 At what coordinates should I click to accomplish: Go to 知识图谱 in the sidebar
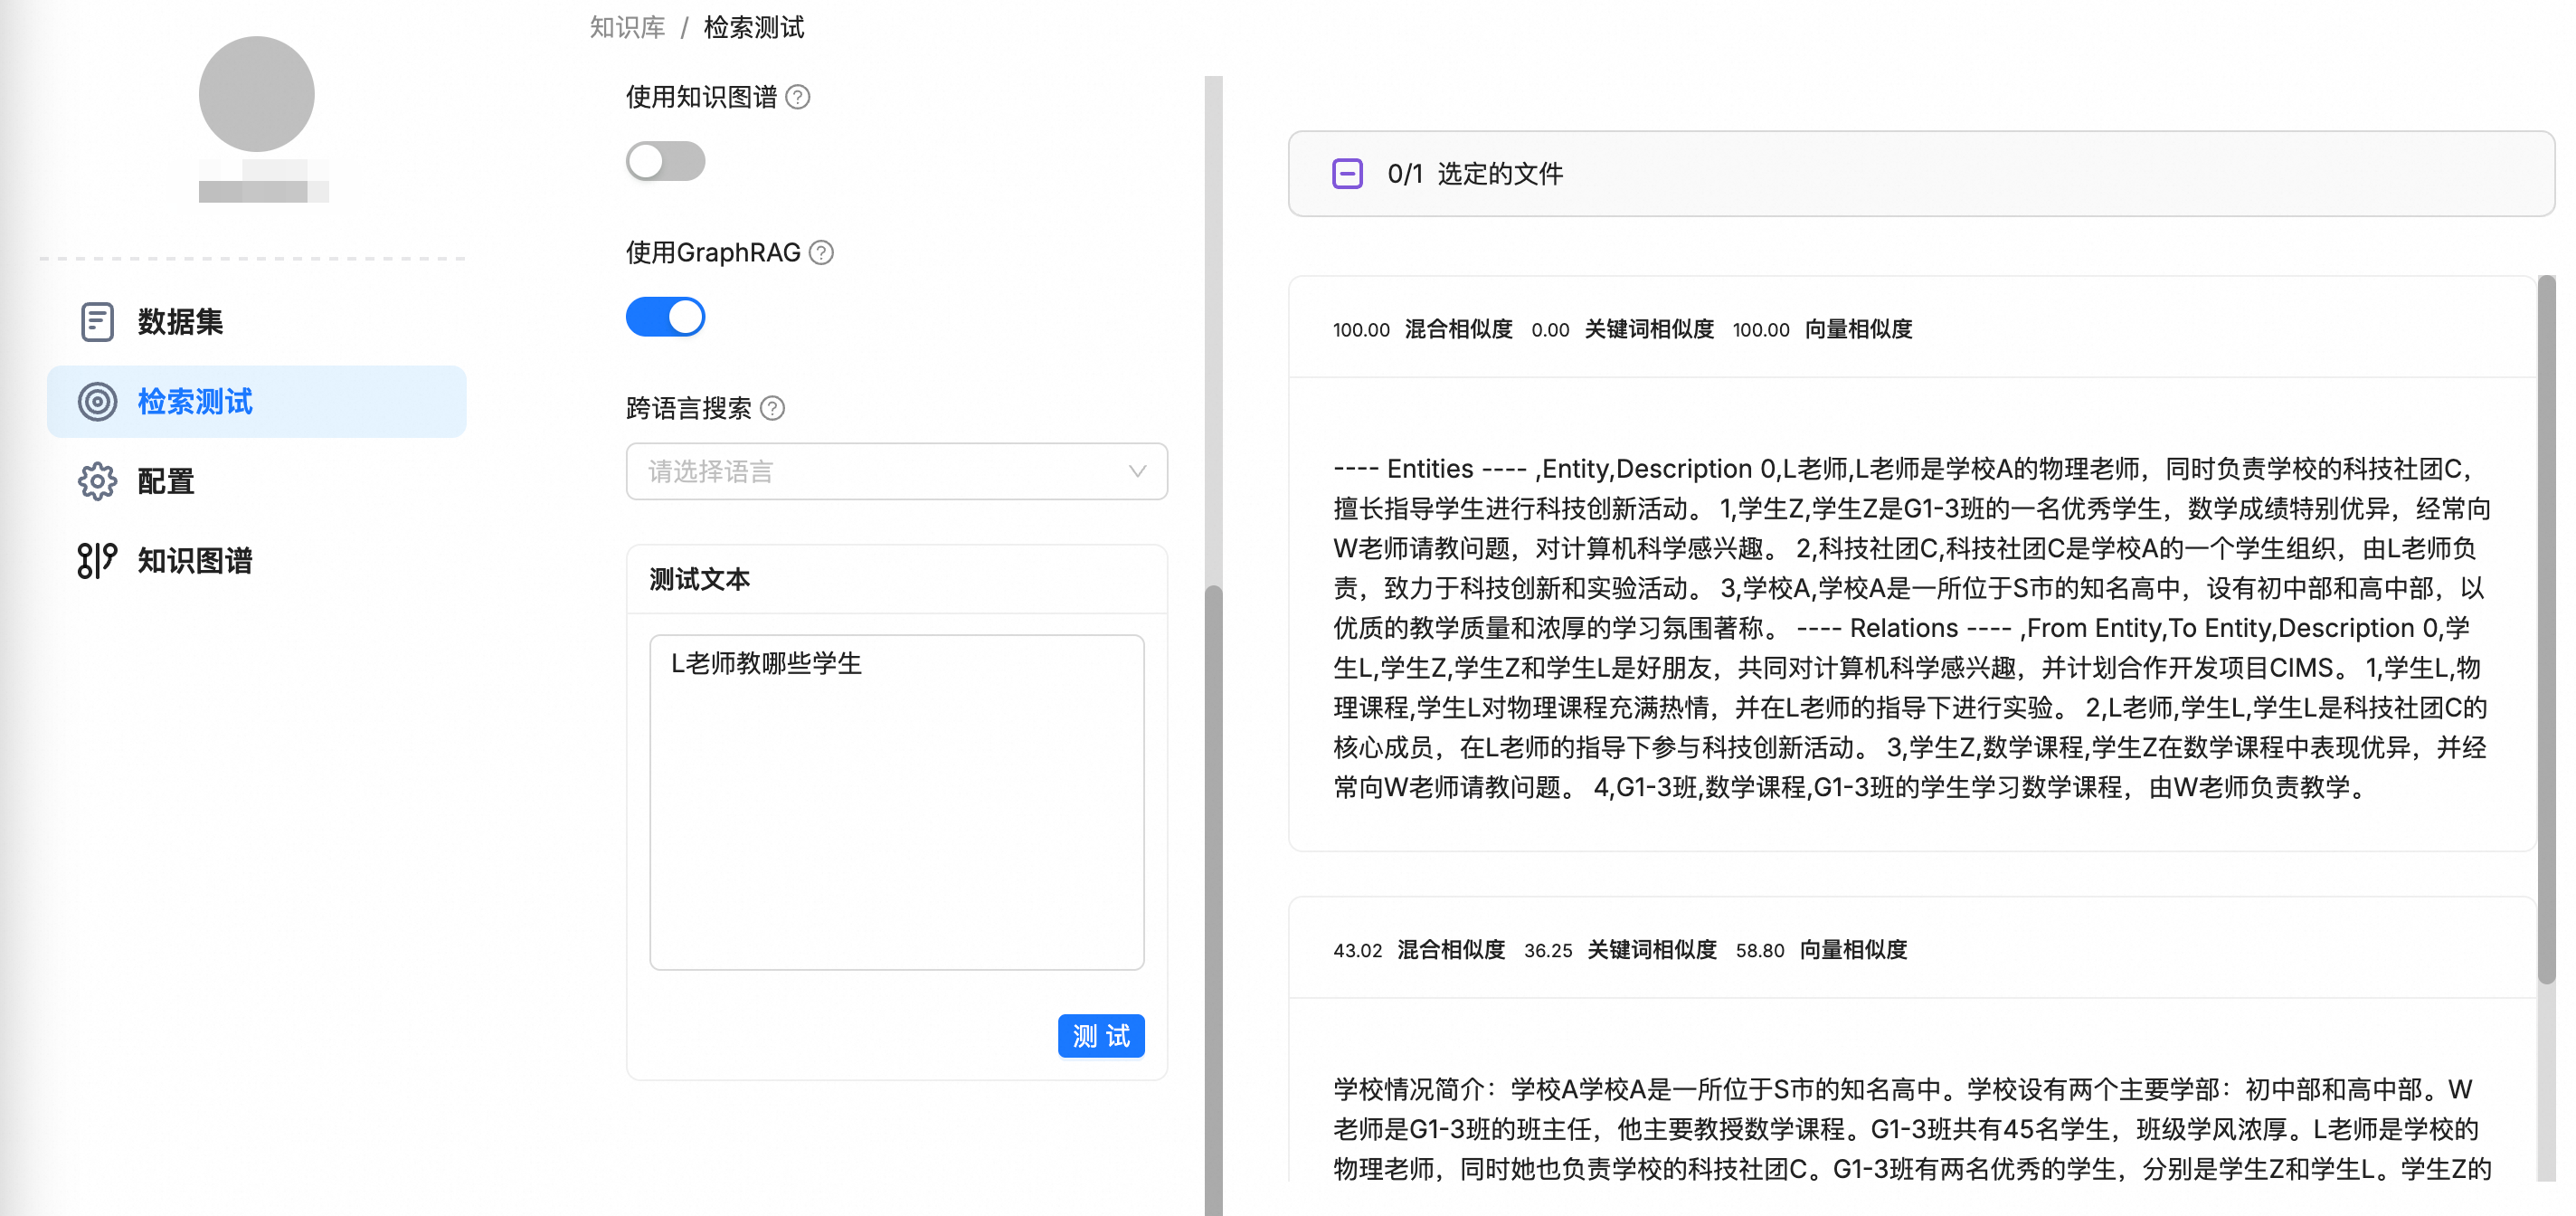[x=195, y=560]
